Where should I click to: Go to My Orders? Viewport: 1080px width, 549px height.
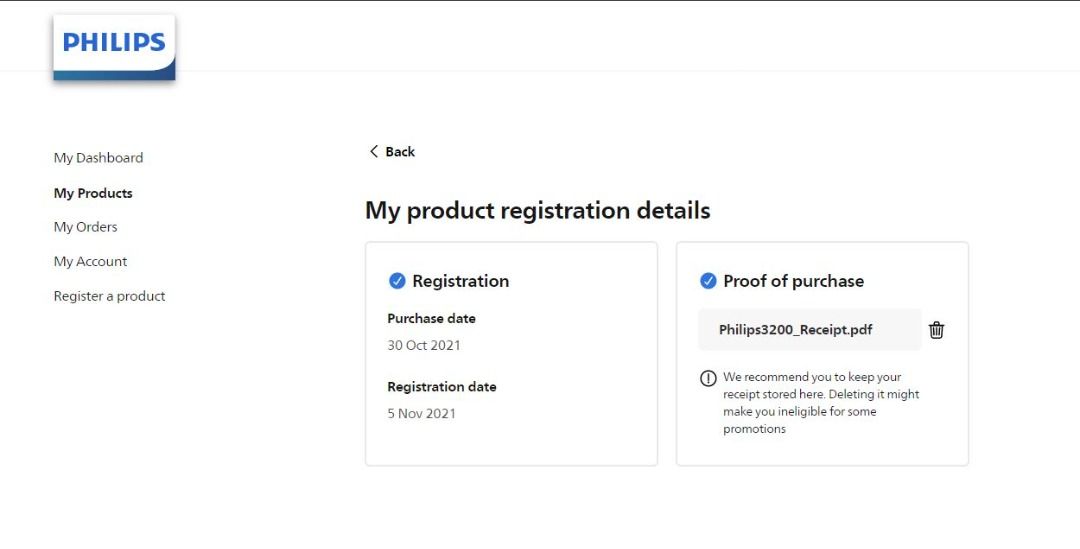click(x=85, y=227)
